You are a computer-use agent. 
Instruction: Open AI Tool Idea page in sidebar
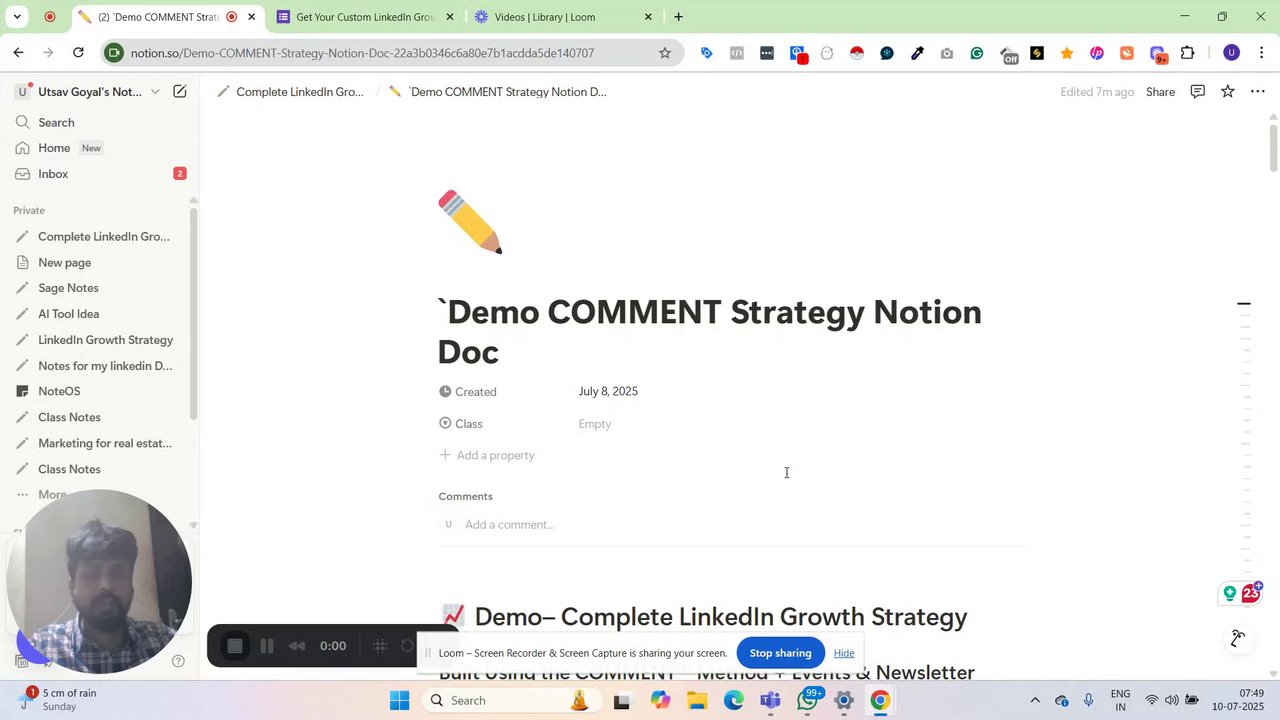pos(100,314)
